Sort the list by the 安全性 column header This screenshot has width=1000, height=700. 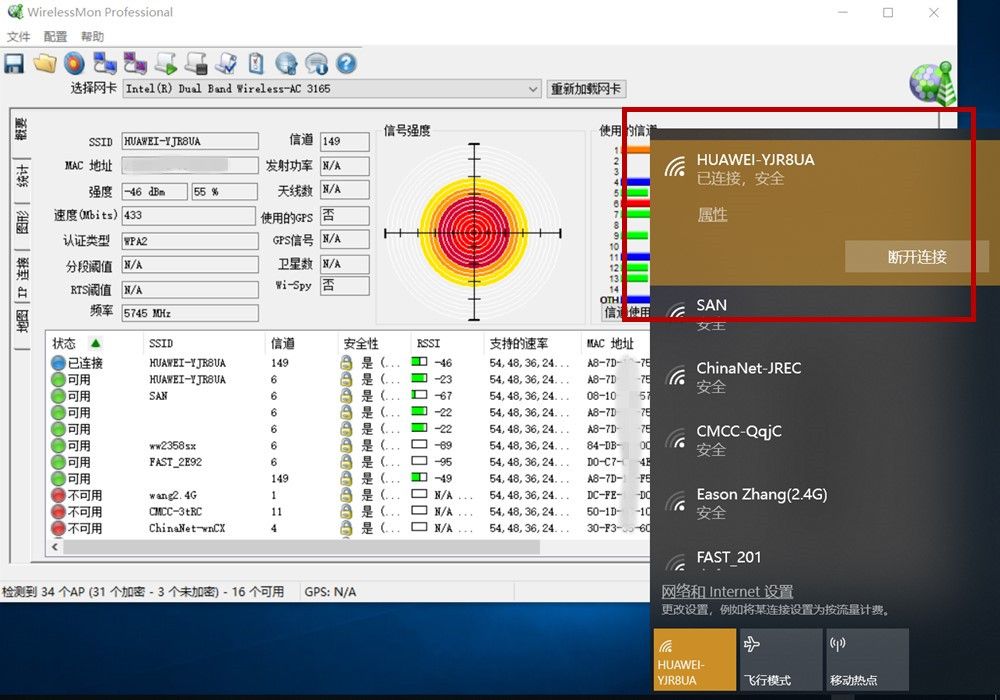click(x=374, y=343)
